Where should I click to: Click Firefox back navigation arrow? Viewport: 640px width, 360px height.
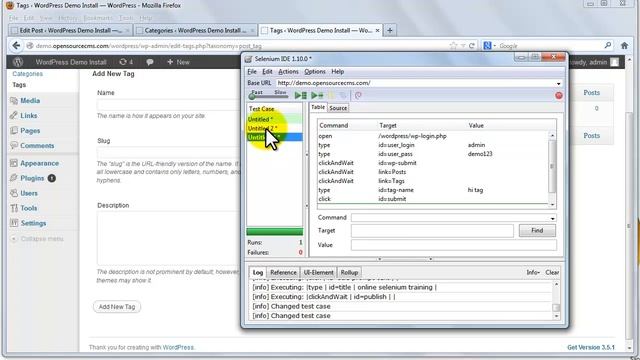[16, 46]
